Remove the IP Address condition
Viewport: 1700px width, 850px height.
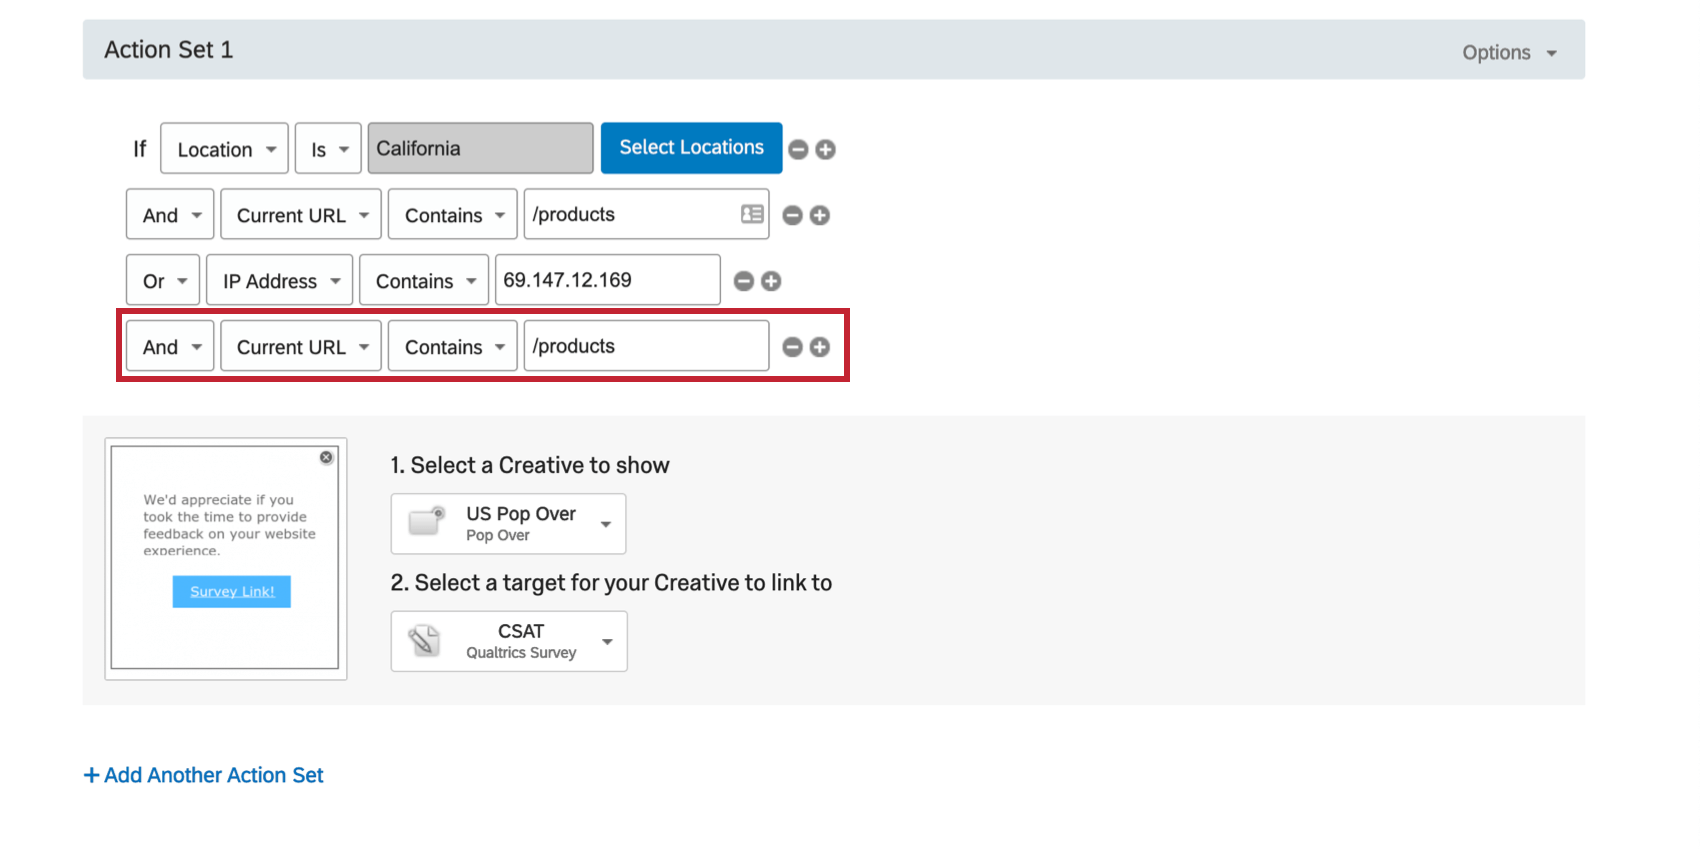click(744, 281)
